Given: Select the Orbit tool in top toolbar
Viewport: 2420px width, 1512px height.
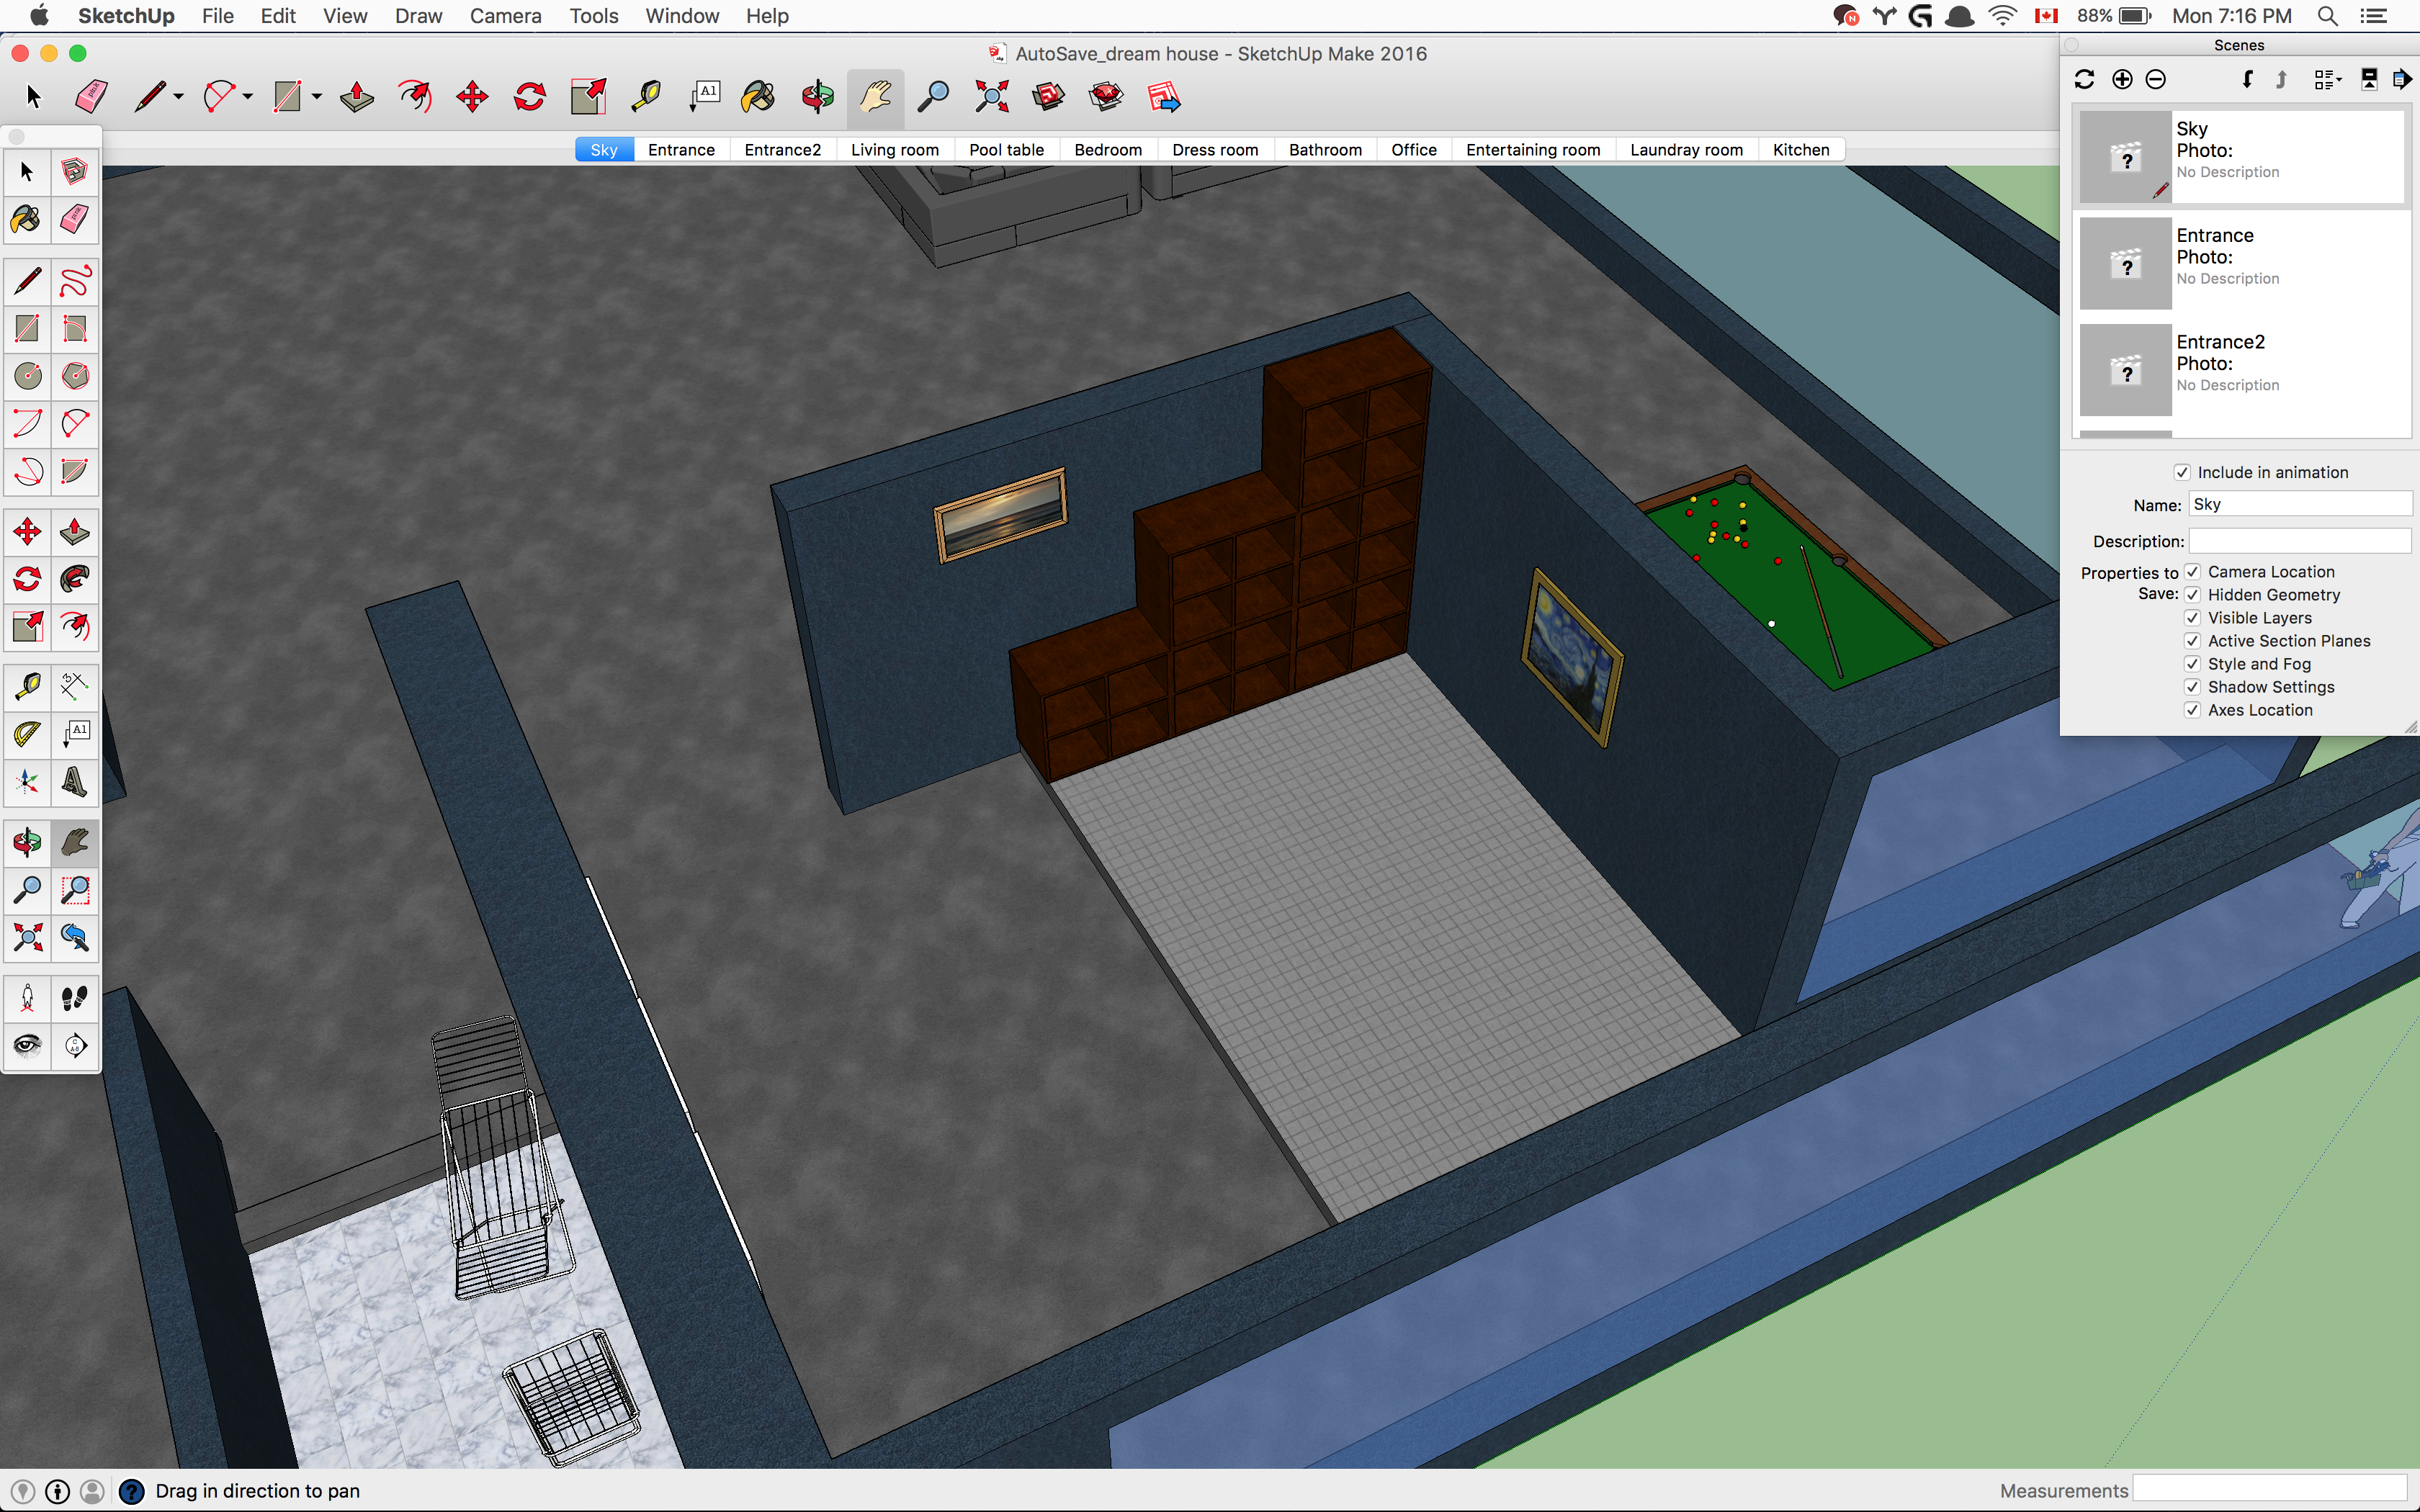Looking at the screenshot, I should [x=818, y=97].
